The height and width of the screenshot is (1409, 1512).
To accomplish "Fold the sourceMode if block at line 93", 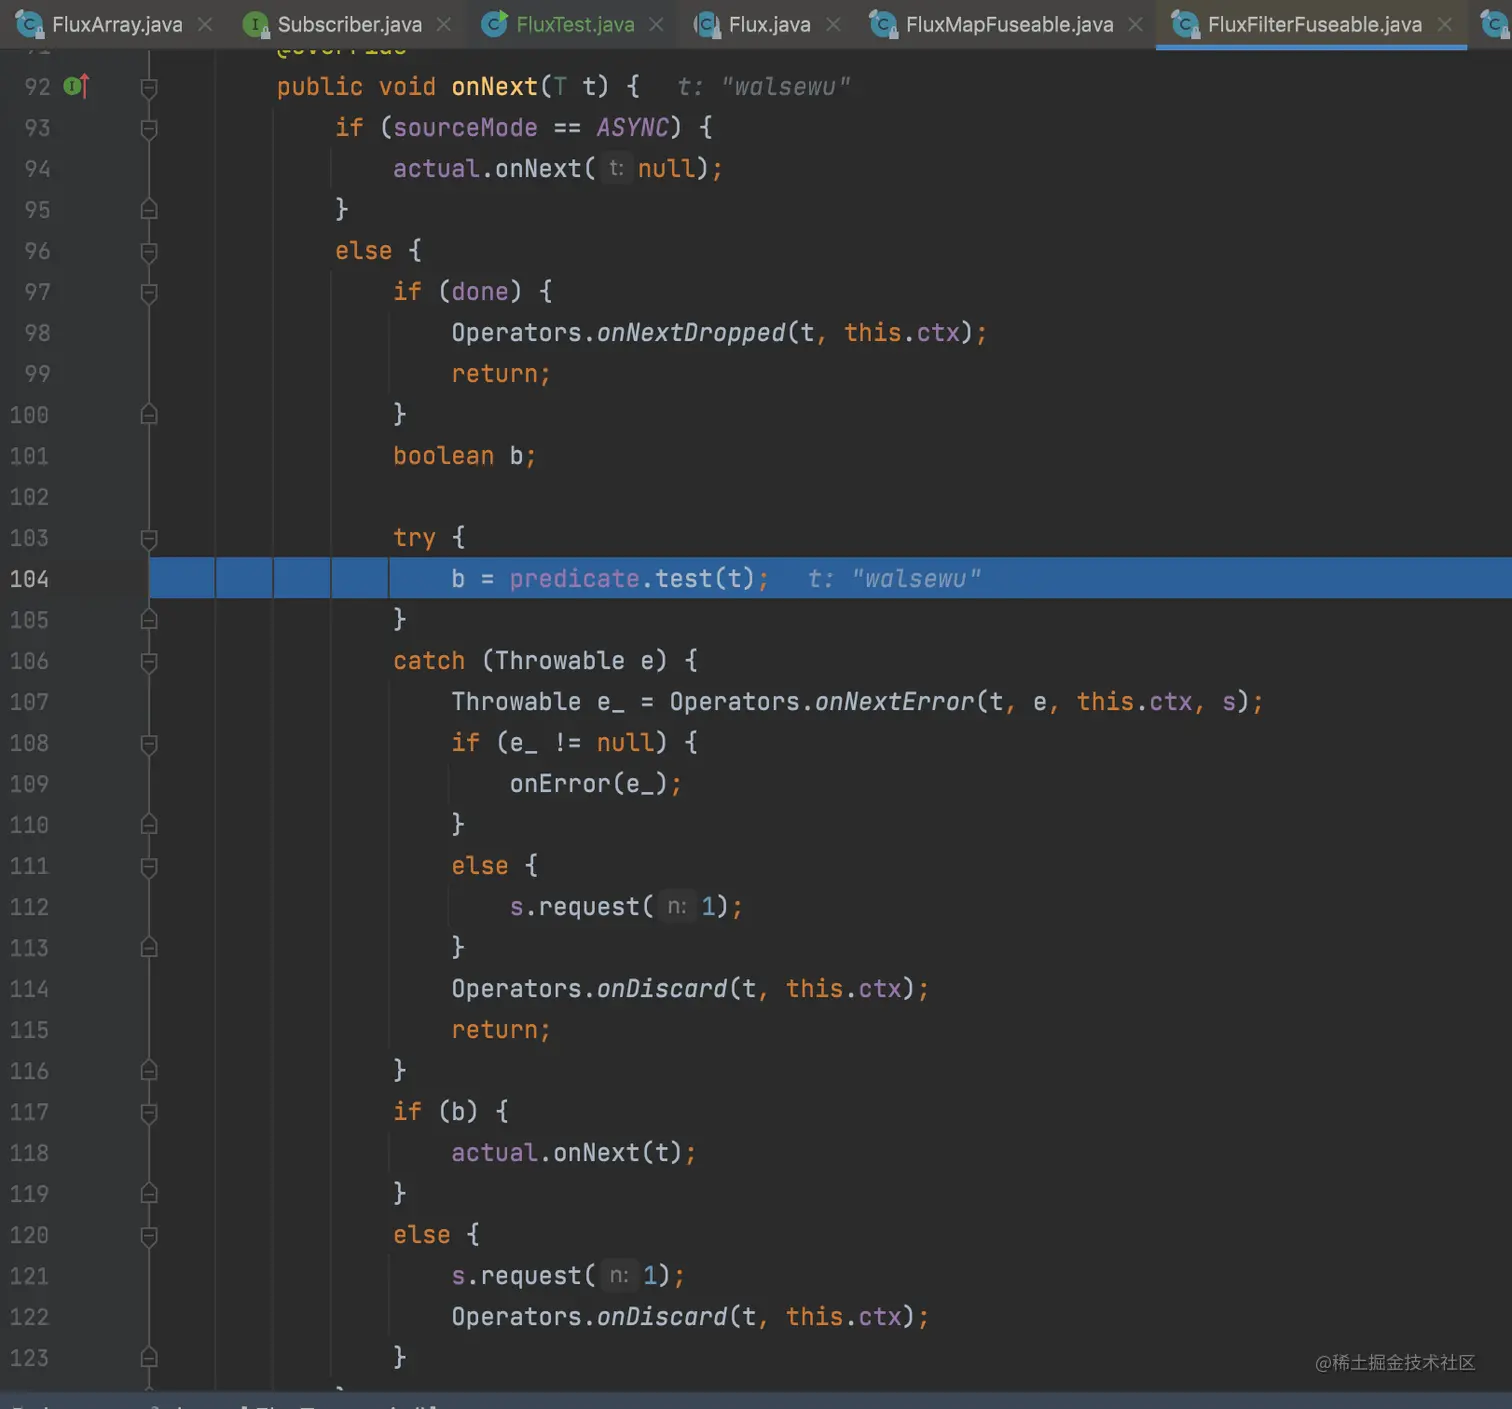I will click(149, 129).
